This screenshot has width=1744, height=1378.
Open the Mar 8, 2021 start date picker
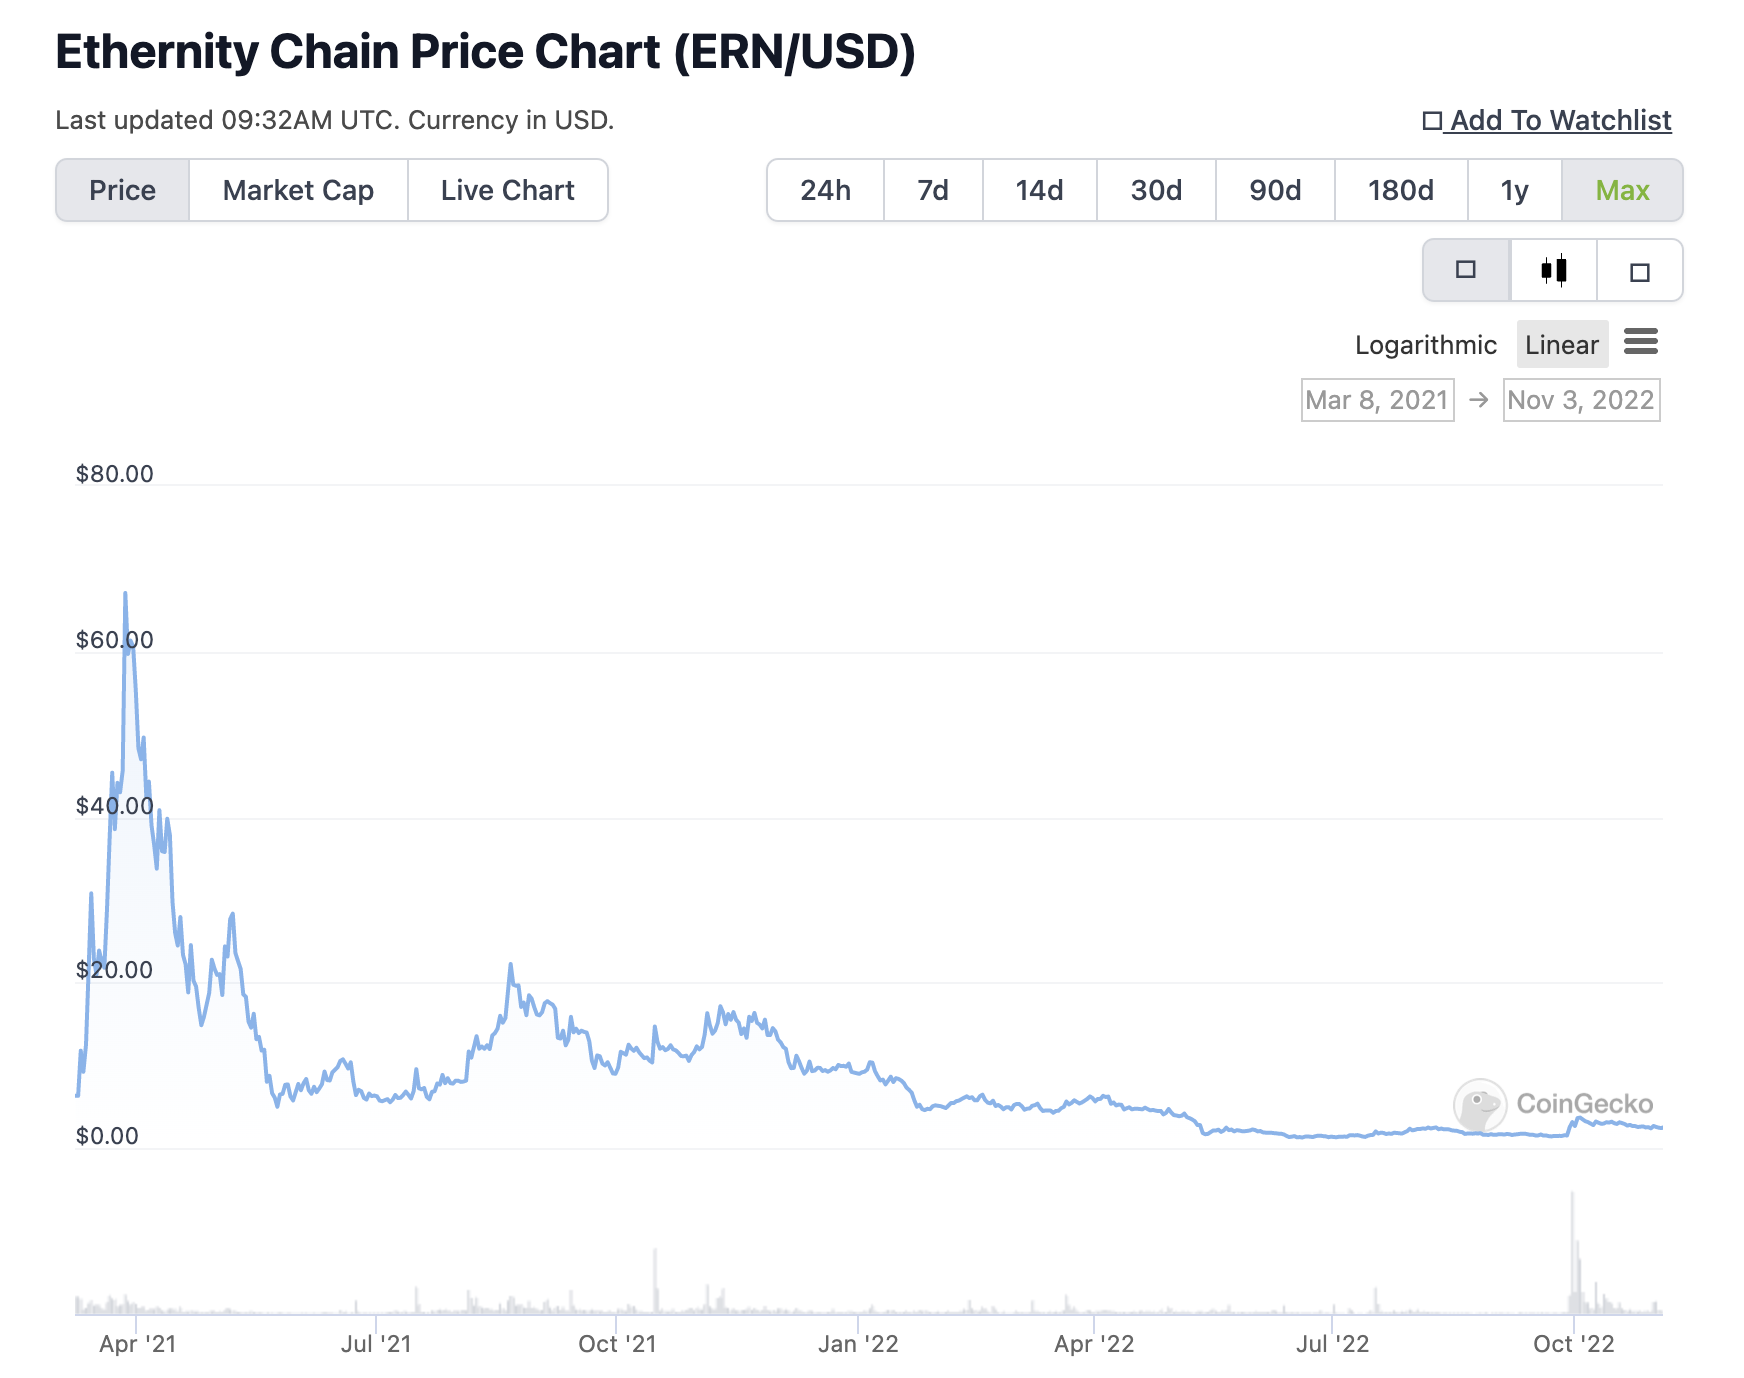[1377, 400]
